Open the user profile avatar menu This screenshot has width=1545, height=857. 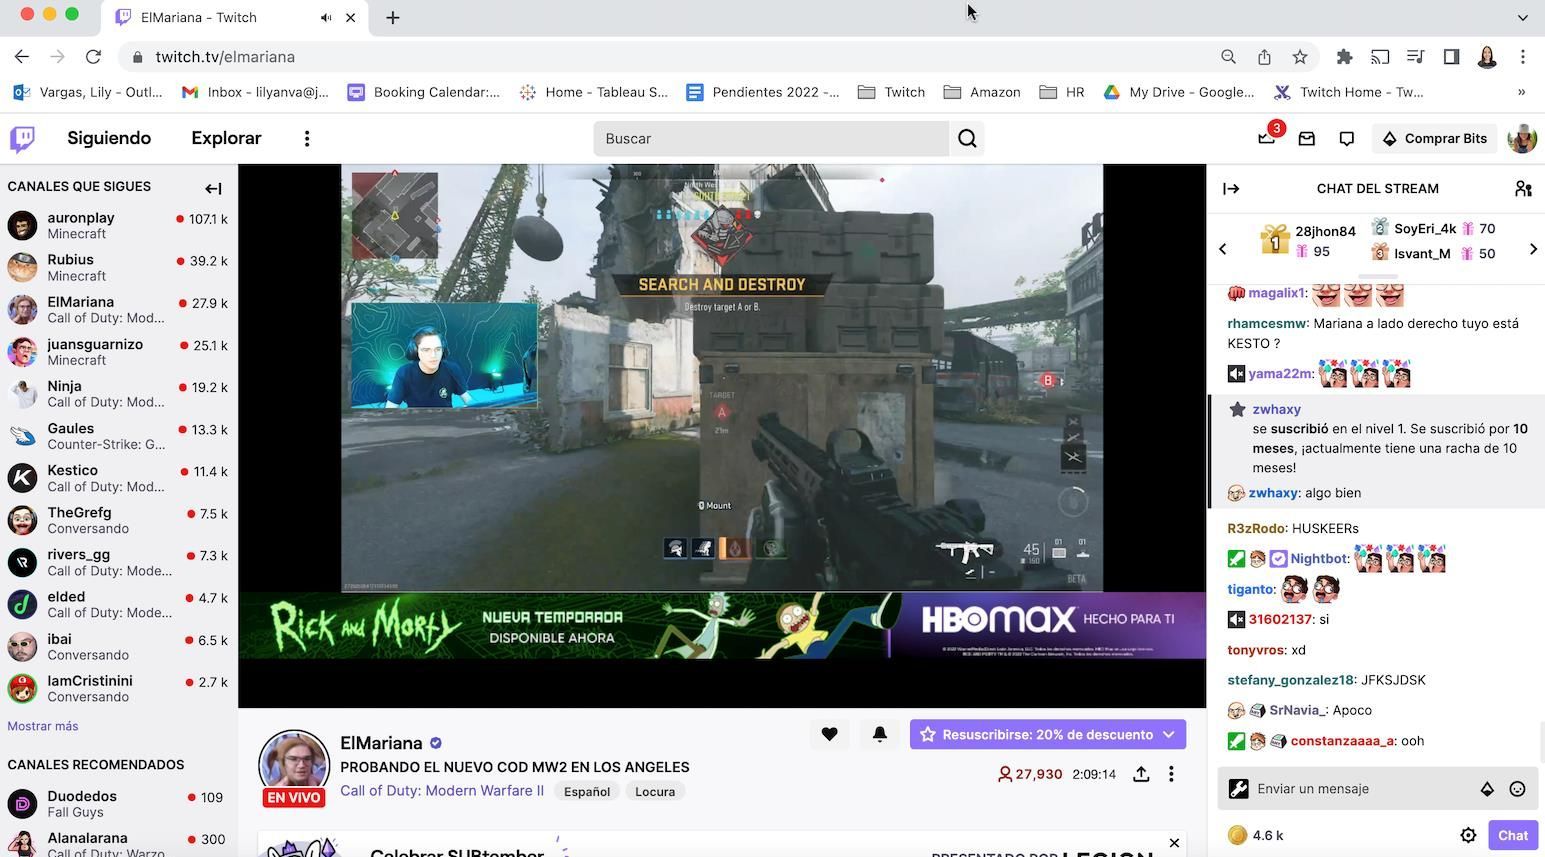(1522, 139)
